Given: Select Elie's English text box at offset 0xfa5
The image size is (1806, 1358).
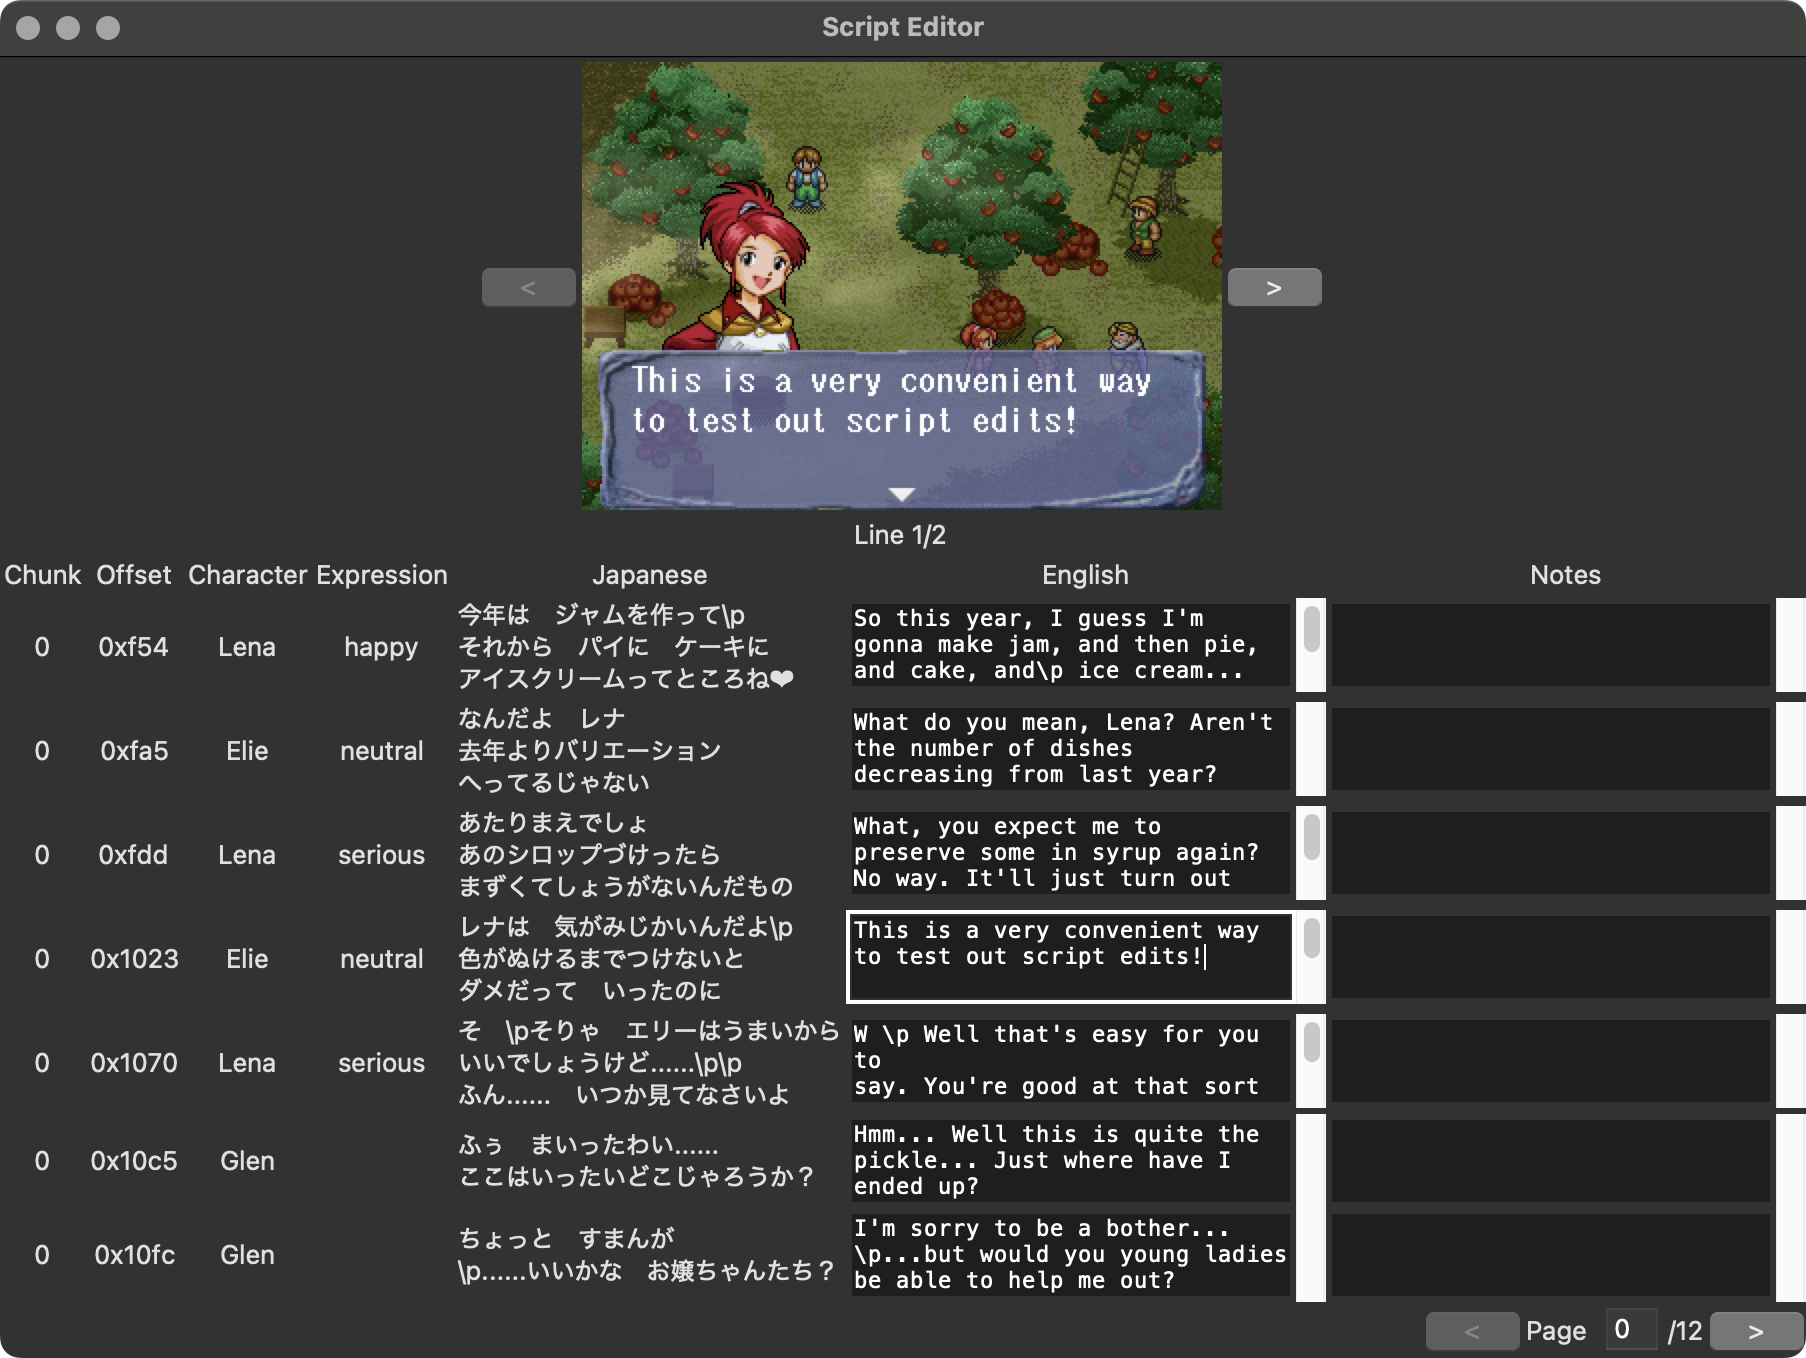Looking at the screenshot, I should coord(1068,749).
